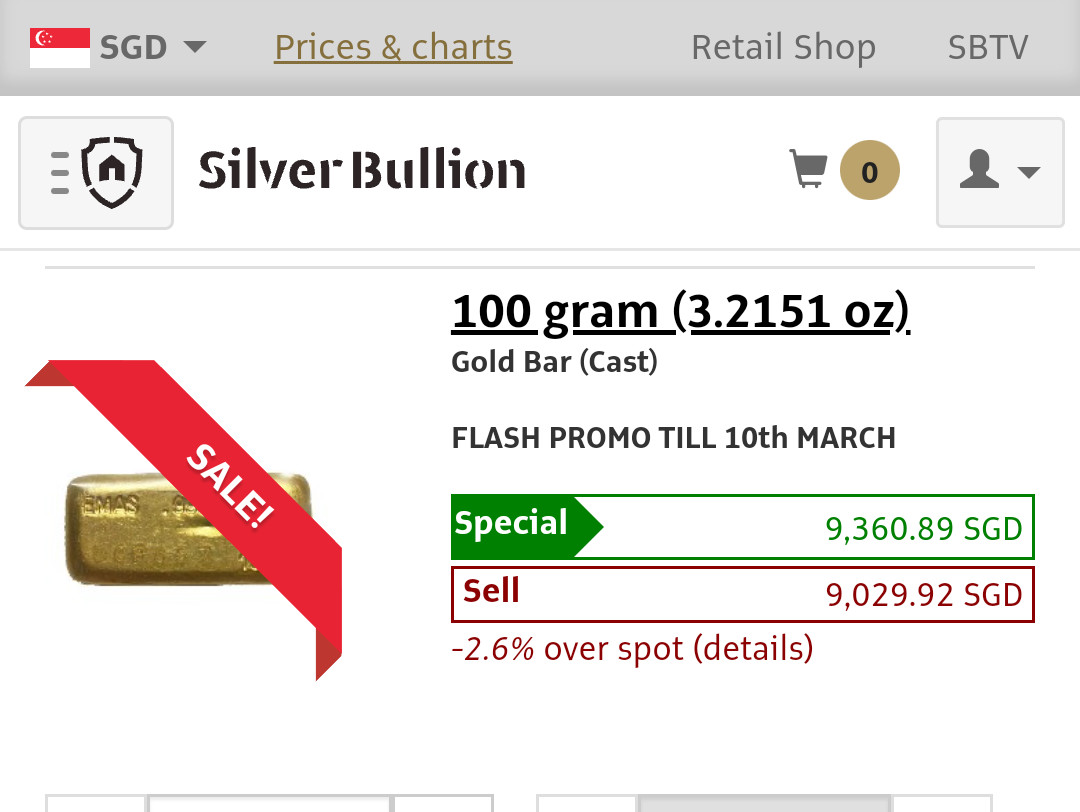Viewport: 1080px width, 812px height.
Task: Click the vault shield house icon
Action: click(111, 172)
